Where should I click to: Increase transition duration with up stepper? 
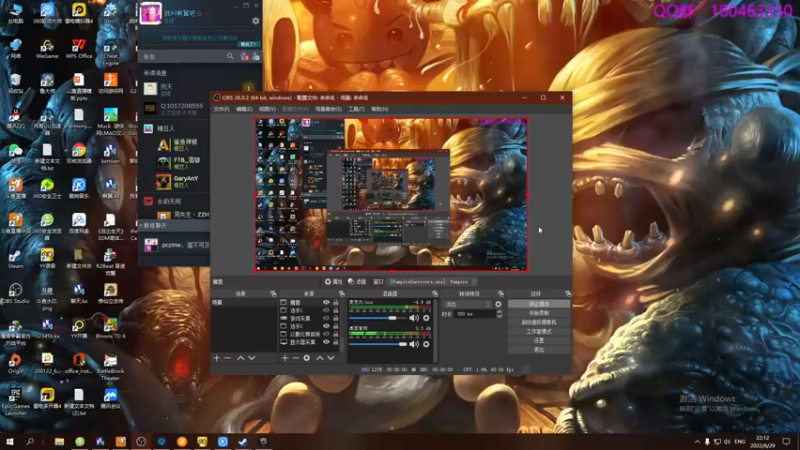(499, 312)
